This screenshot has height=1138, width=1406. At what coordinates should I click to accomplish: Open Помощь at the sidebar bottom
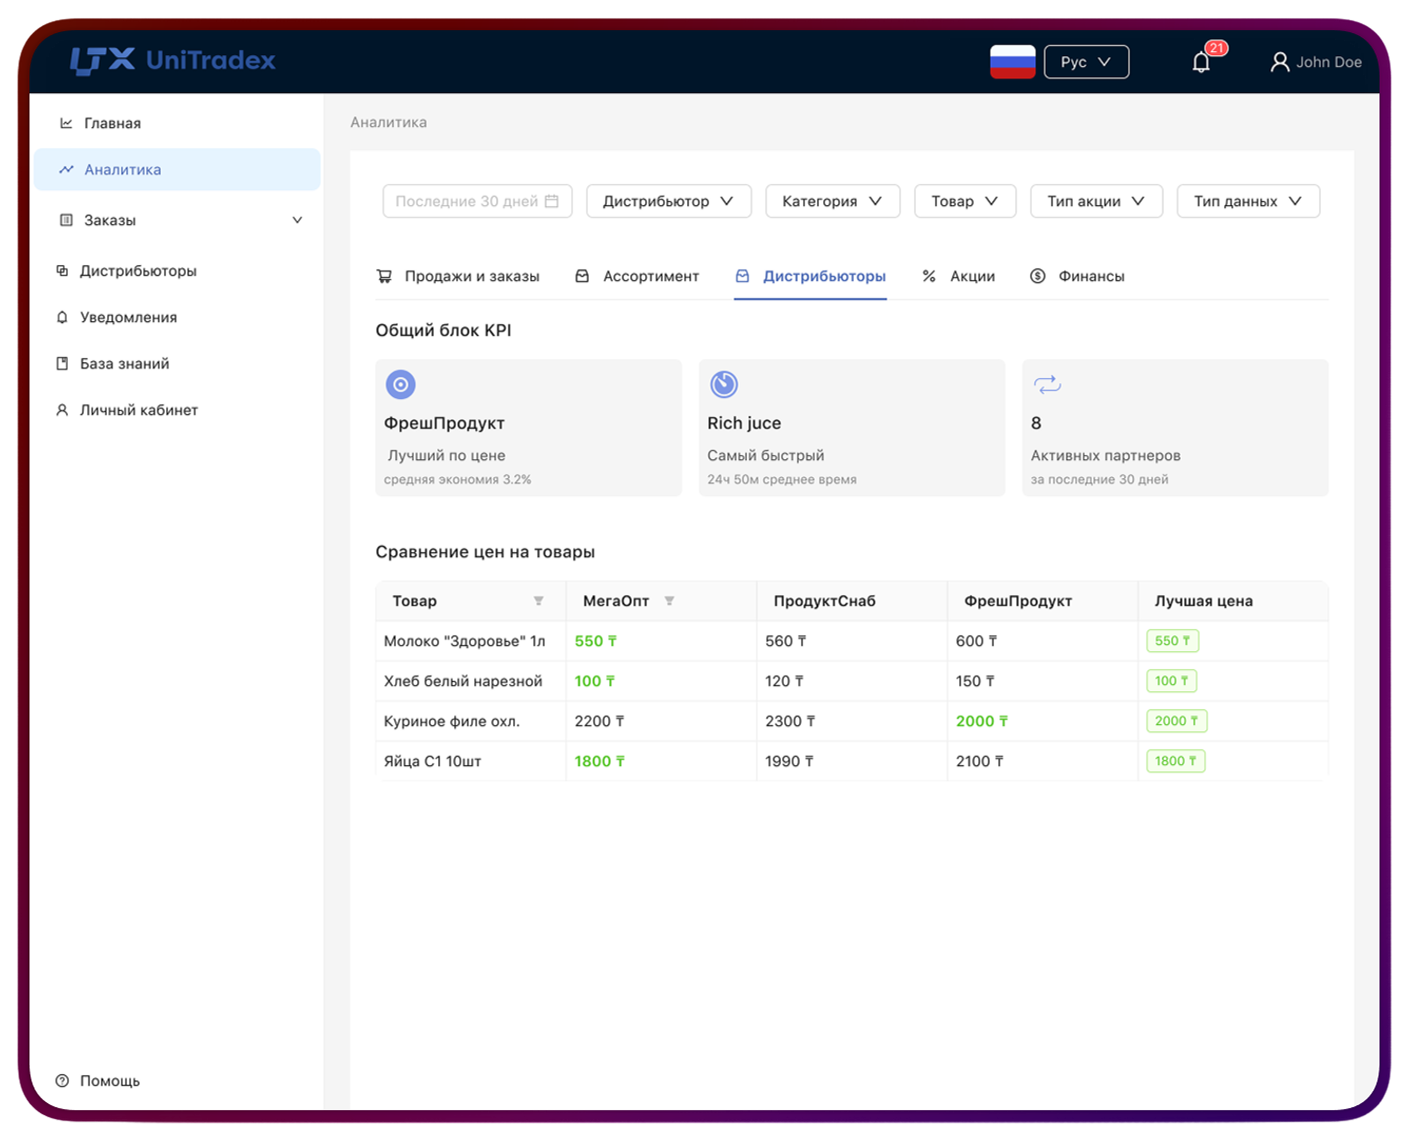(x=109, y=1081)
